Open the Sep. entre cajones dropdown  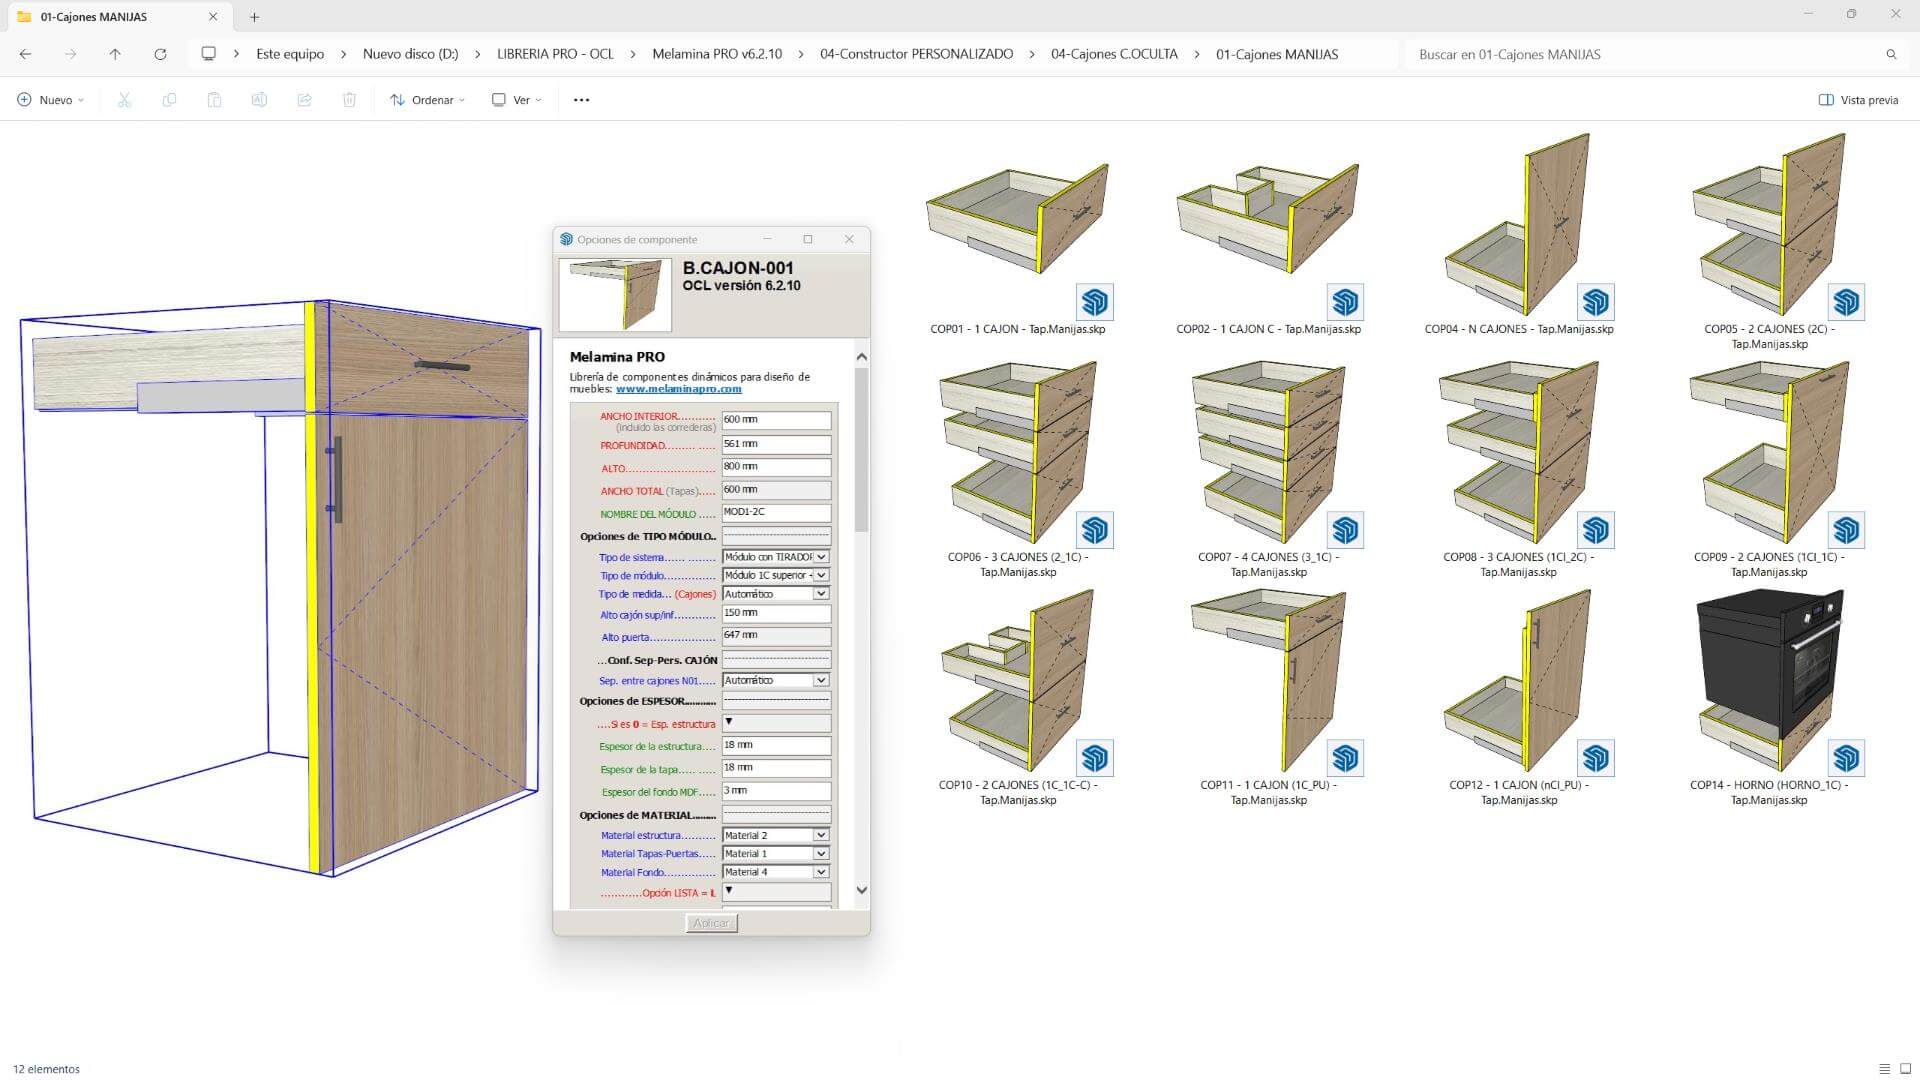click(776, 680)
